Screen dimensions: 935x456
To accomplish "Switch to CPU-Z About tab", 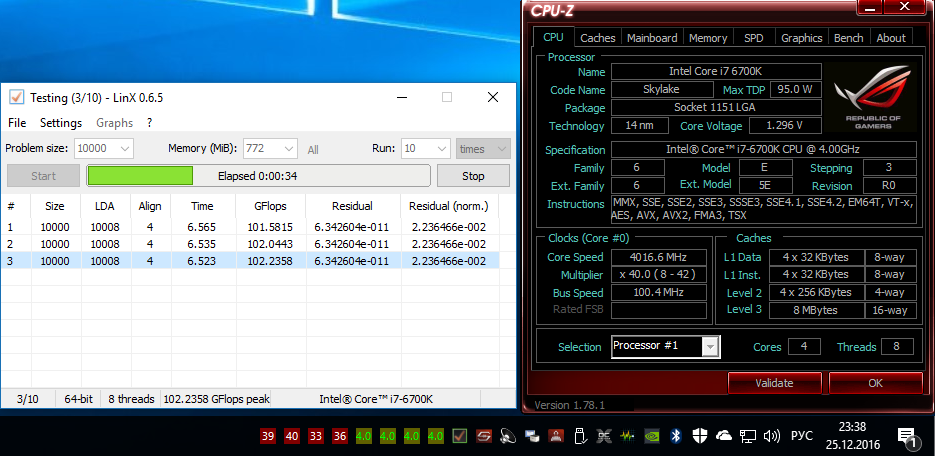I will click(891, 38).
